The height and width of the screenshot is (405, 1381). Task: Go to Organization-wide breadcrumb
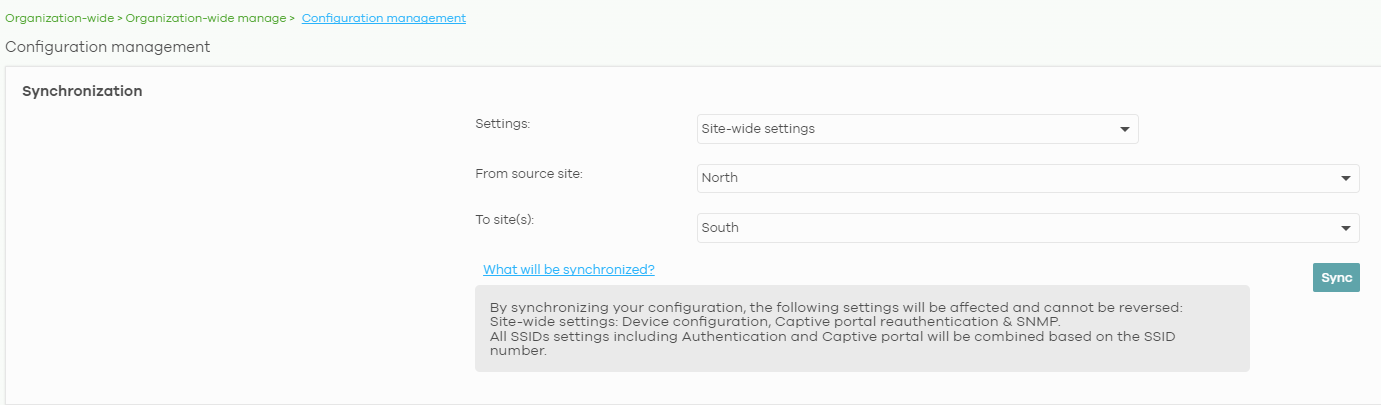pos(60,18)
